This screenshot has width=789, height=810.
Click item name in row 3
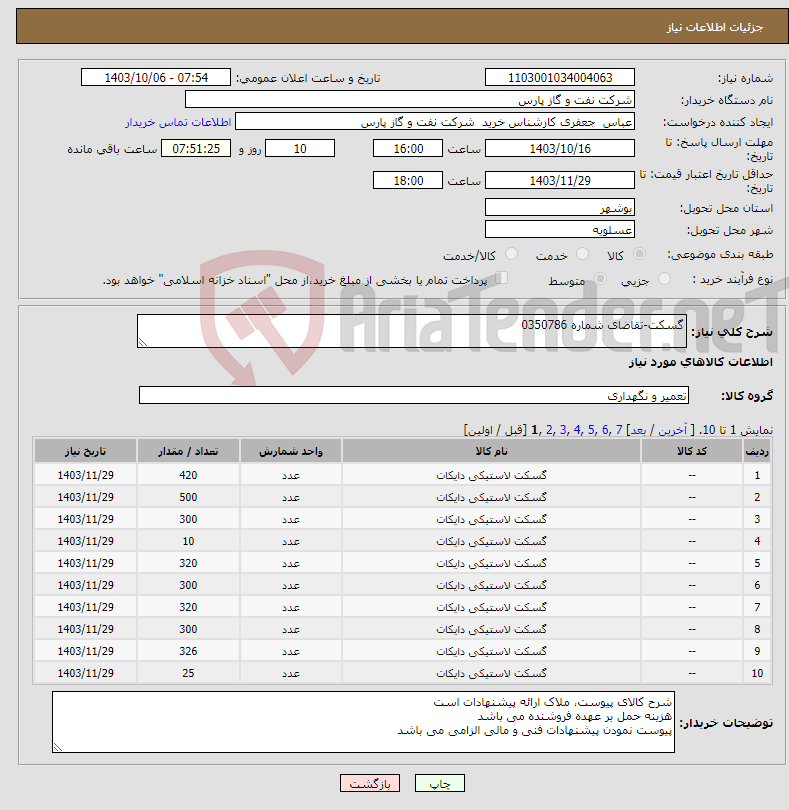[491, 519]
